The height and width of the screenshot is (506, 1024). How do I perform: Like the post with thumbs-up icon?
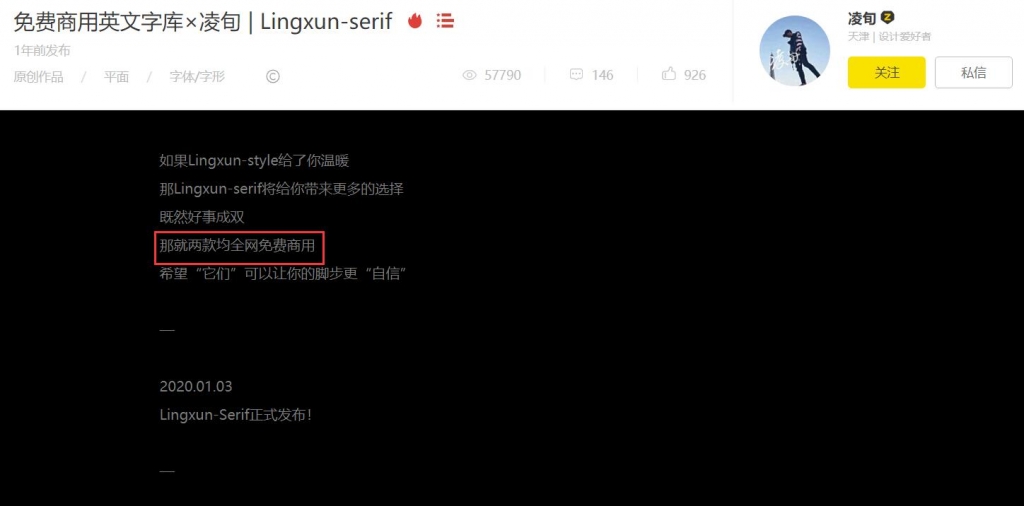[669, 74]
